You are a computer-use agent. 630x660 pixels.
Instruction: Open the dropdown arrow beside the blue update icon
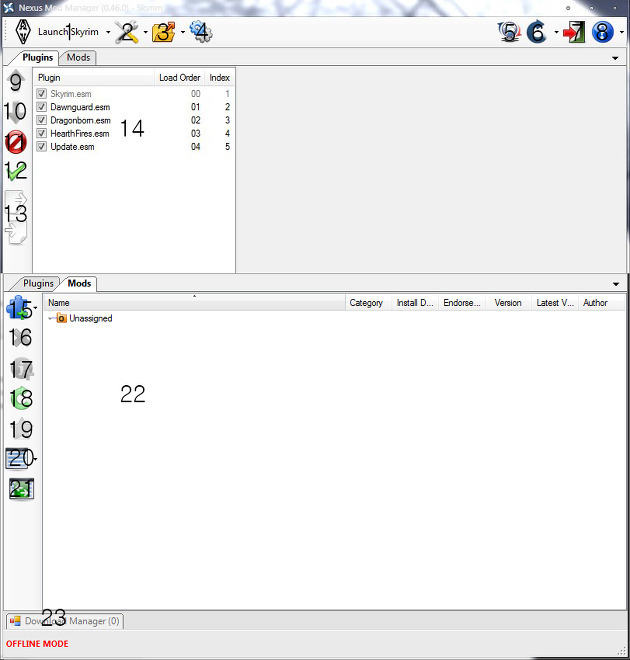click(556, 32)
